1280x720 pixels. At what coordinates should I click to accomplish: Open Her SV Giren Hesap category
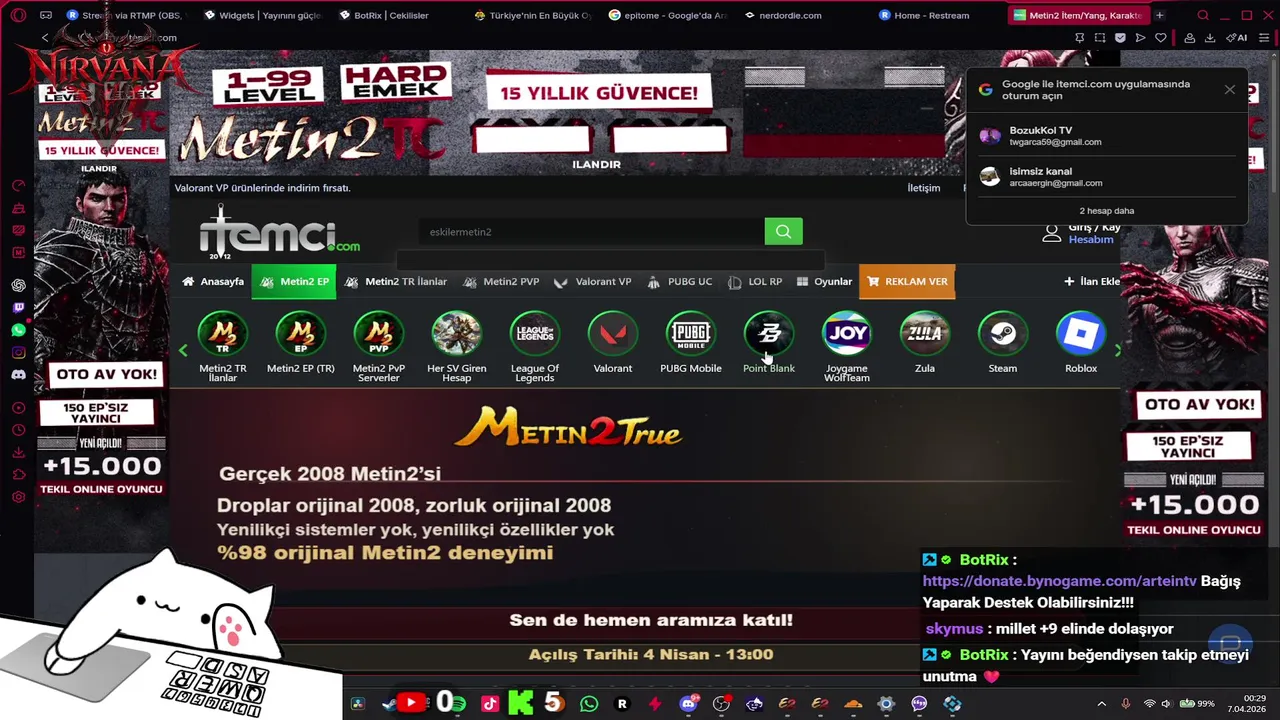(x=457, y=334)
